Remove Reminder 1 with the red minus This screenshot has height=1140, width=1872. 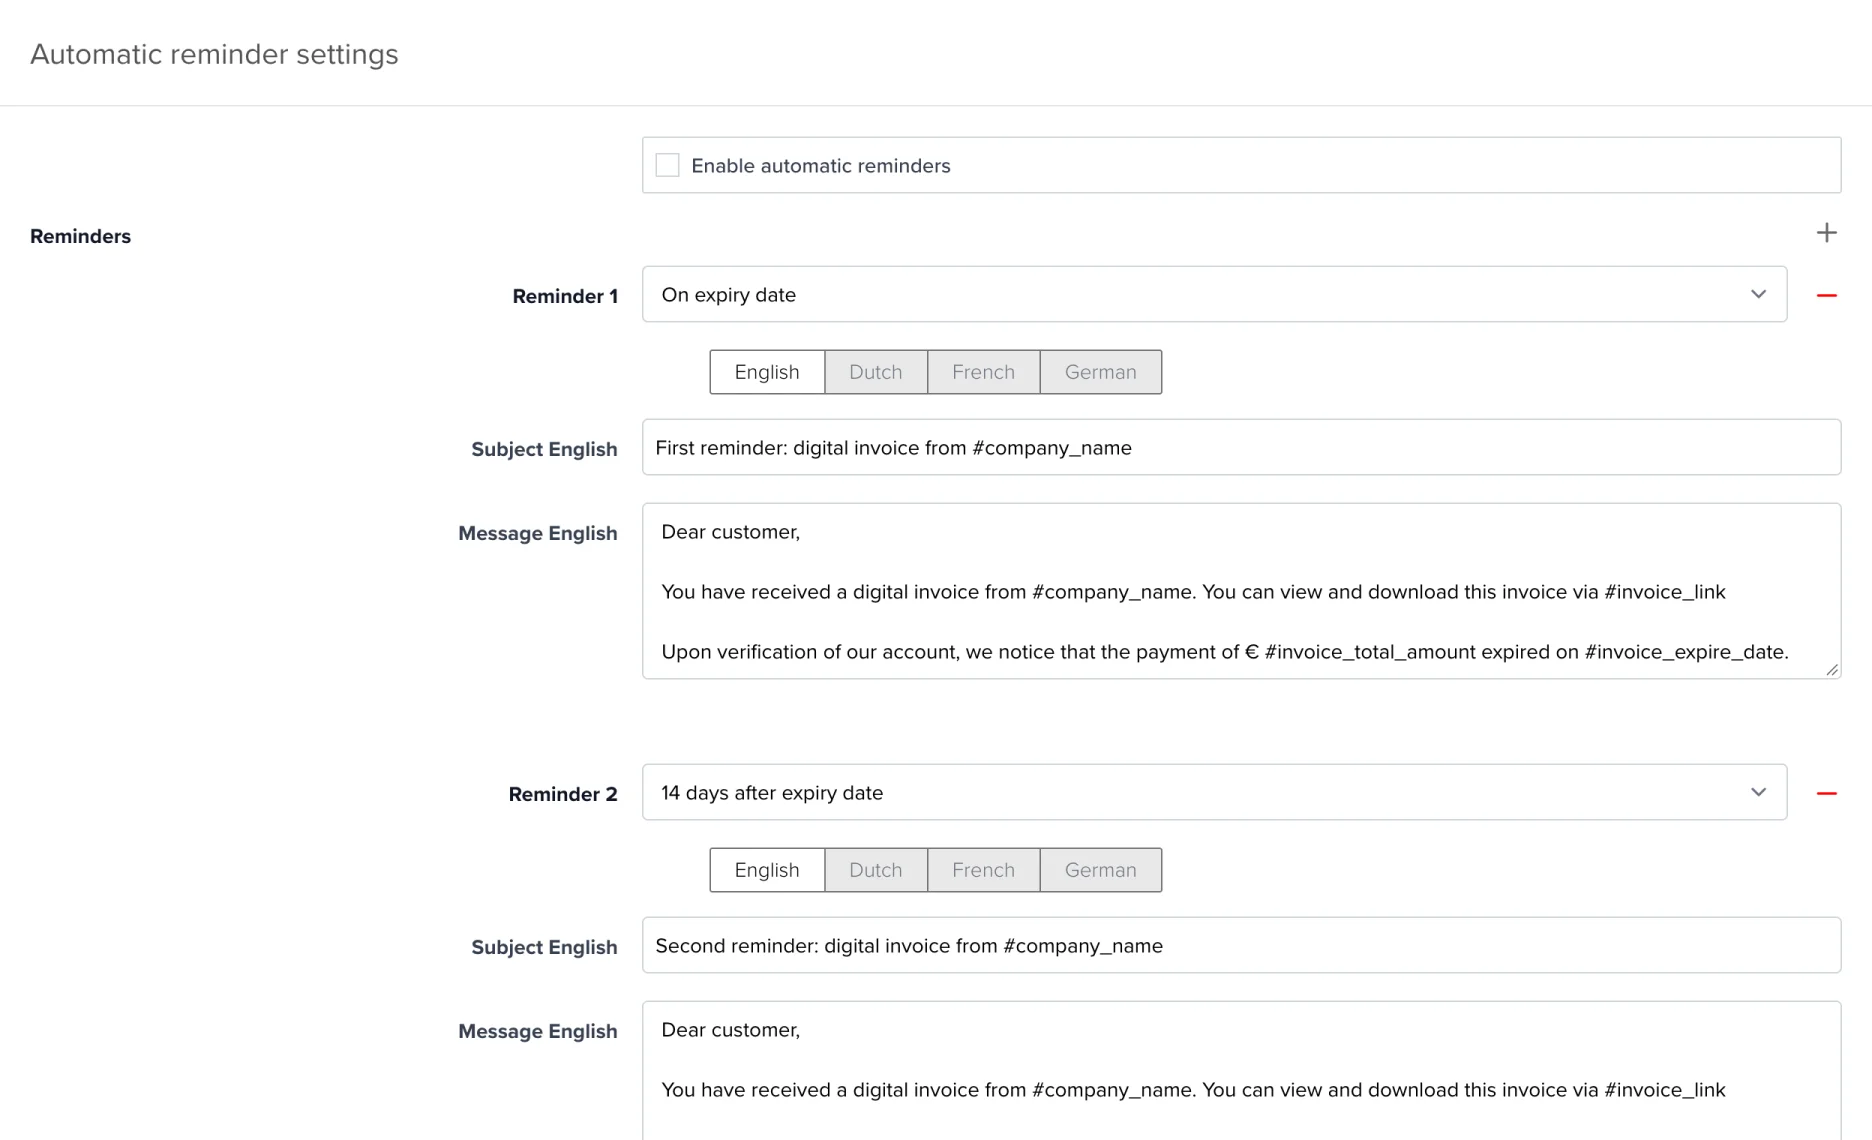pyautogui.click(x=1826, y=295)
